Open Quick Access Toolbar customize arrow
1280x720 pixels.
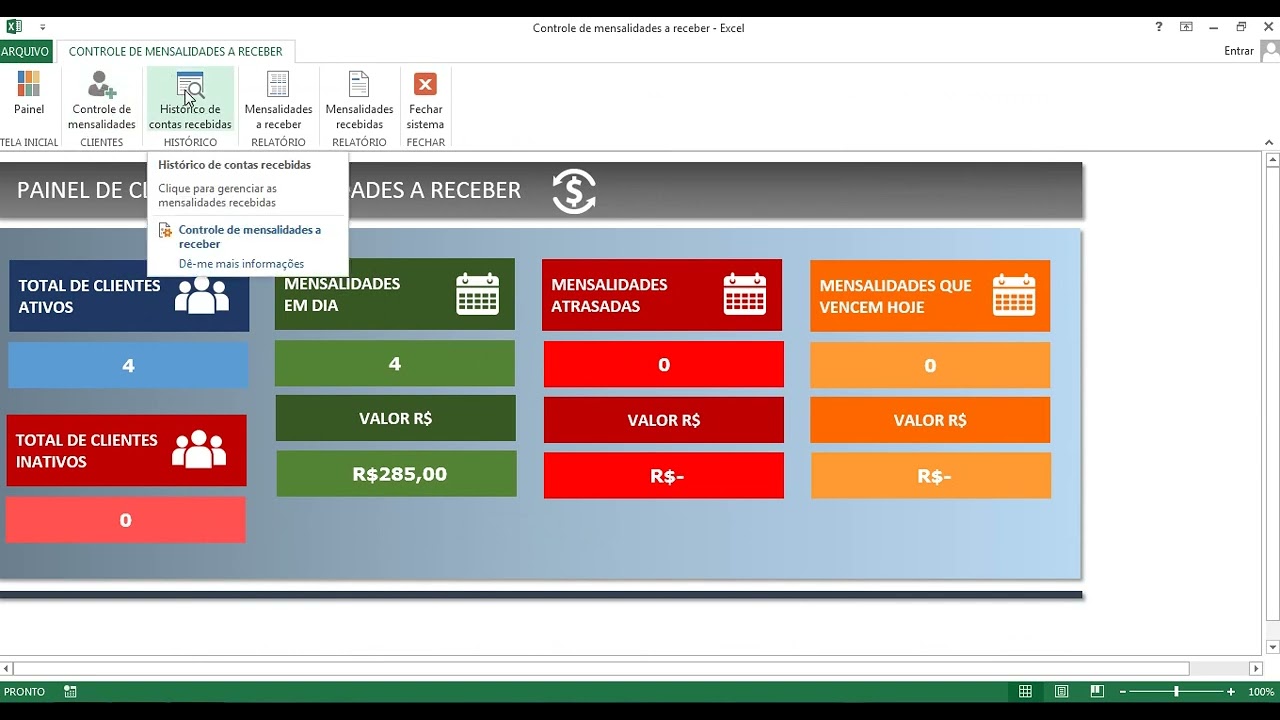(x=43, y=28)
